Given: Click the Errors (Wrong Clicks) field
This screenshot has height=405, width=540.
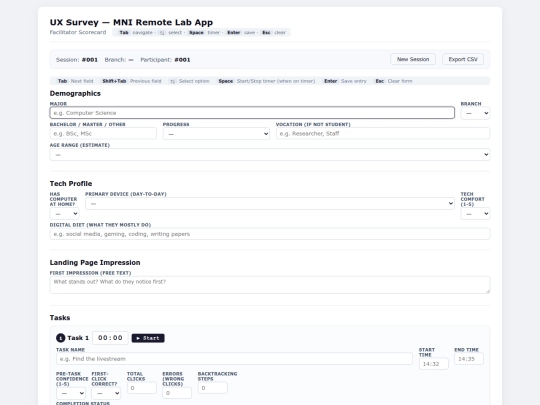Looking at the screenshot, I should click(177, 393).
